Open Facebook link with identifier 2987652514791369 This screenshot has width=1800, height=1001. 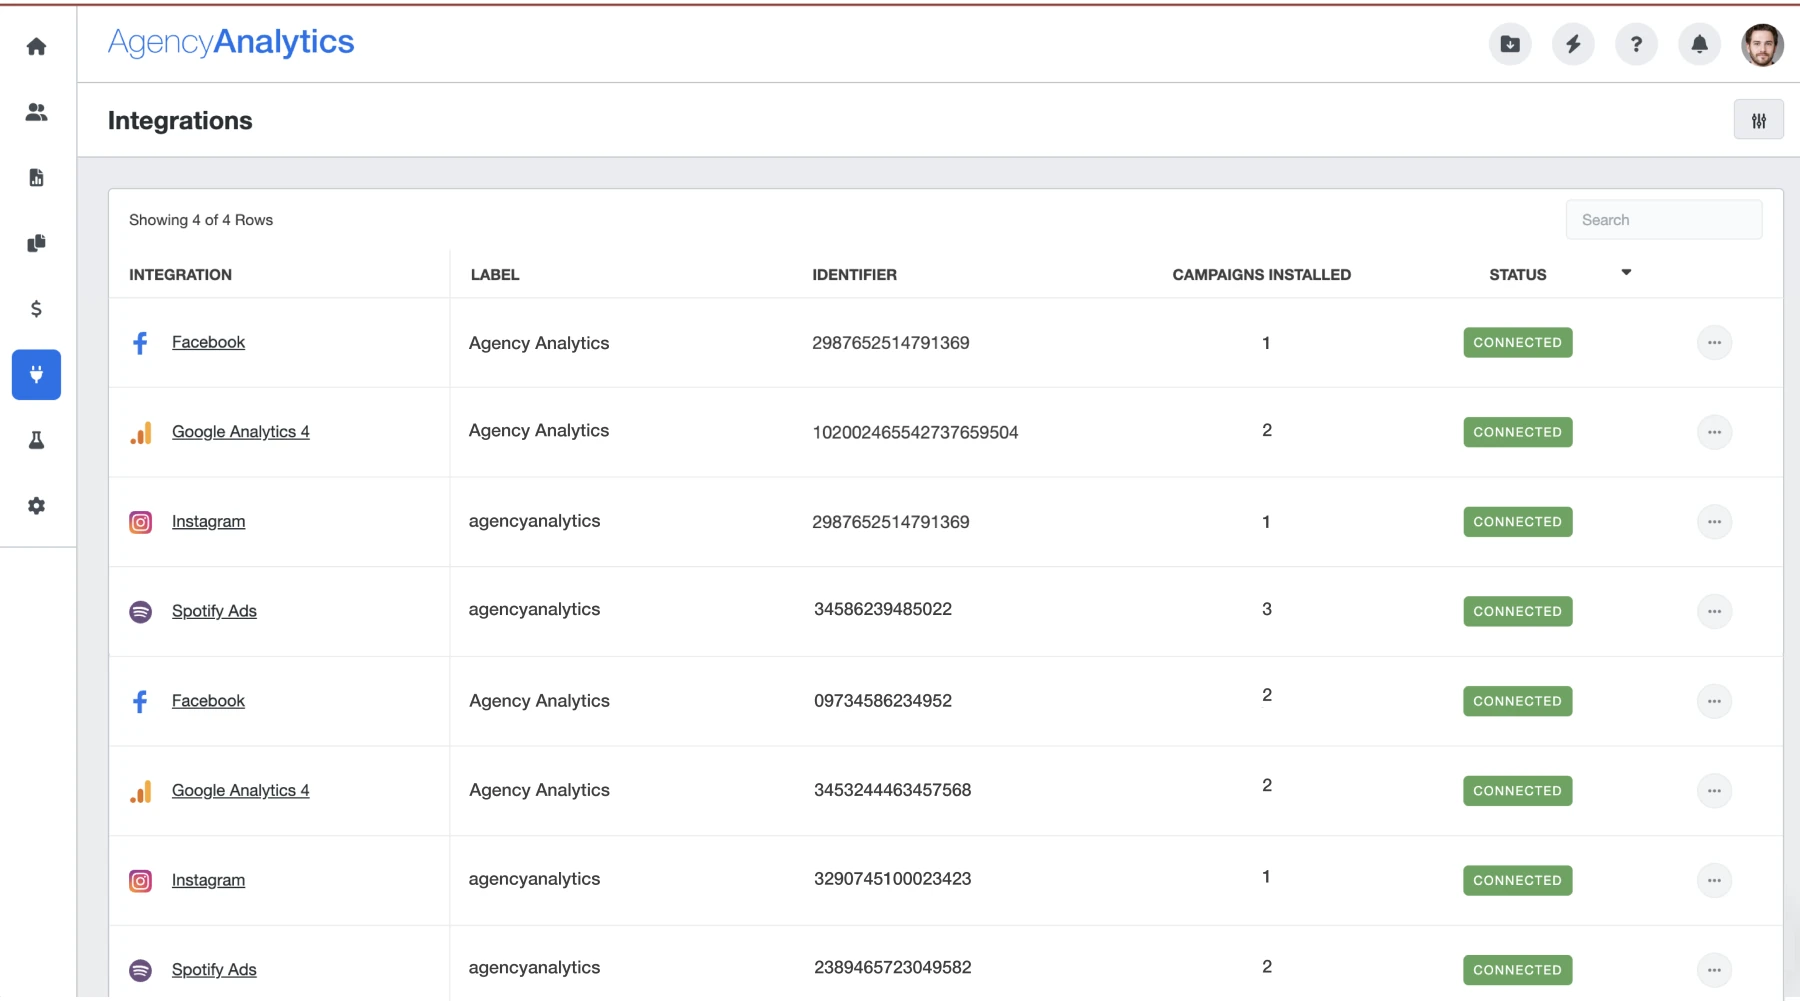[208, 342]
